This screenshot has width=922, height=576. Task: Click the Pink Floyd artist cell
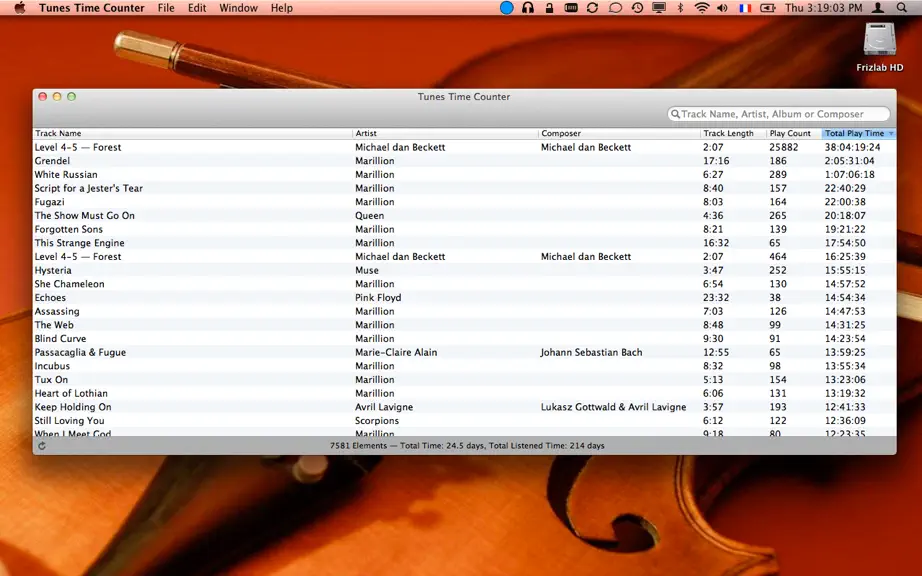coord(378,298)
